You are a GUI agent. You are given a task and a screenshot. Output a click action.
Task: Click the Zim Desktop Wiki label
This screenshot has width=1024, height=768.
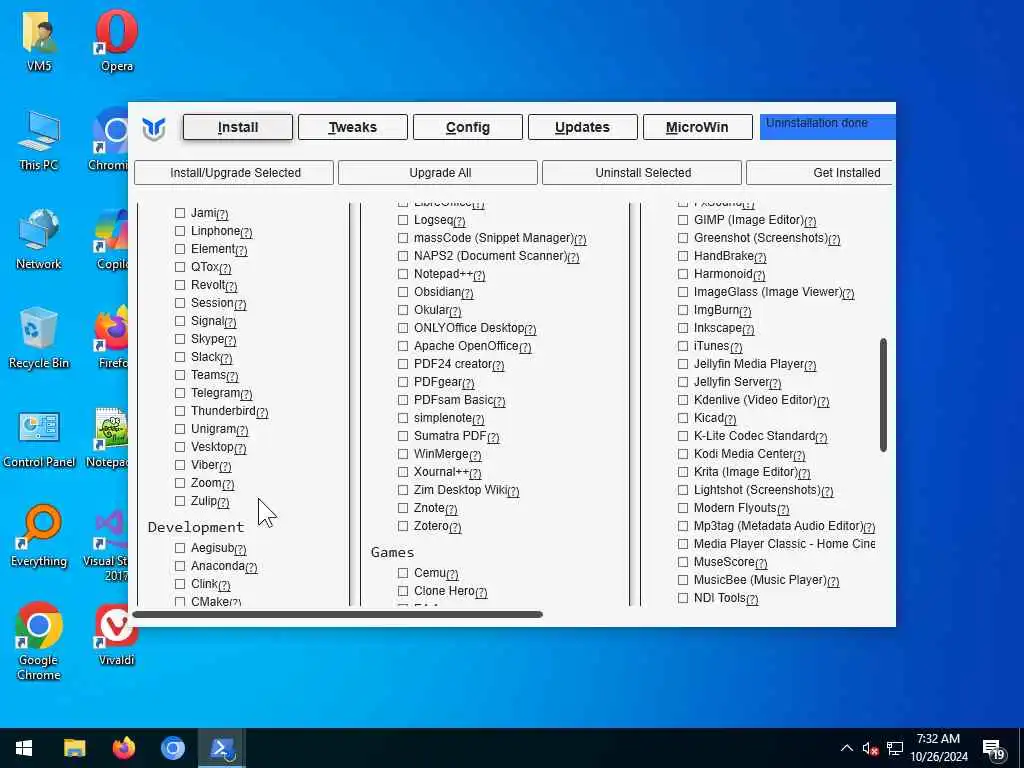coord(460,490)
